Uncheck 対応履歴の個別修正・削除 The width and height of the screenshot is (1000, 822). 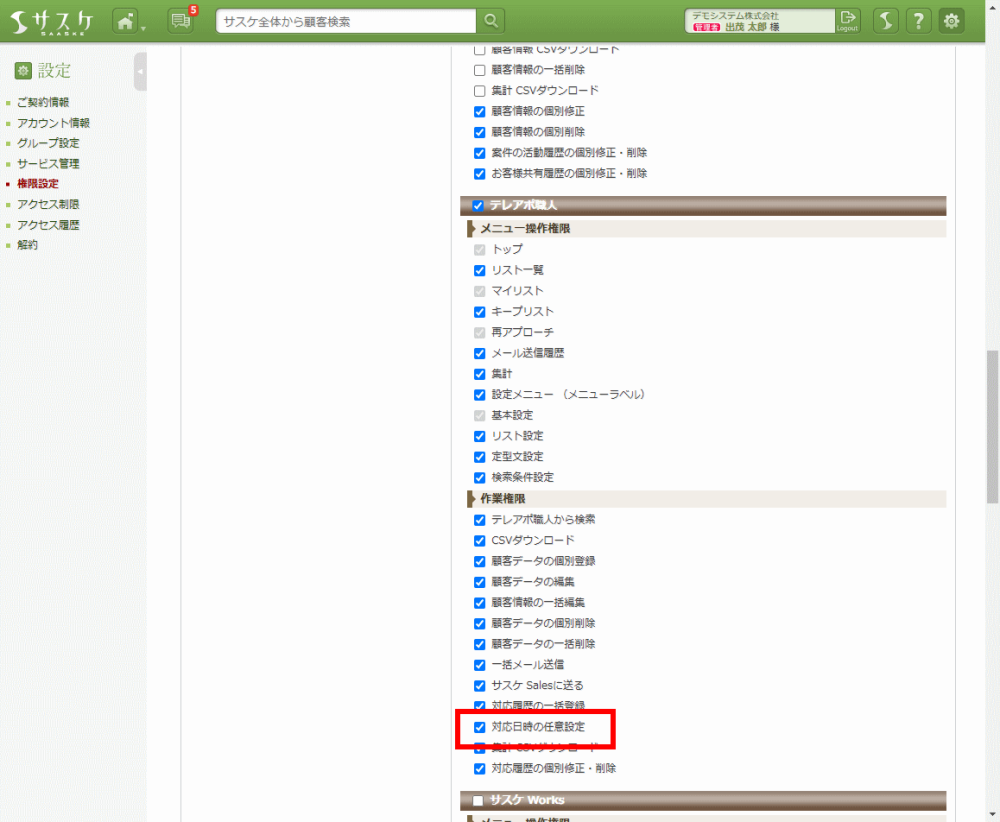(x=480, y=768)
